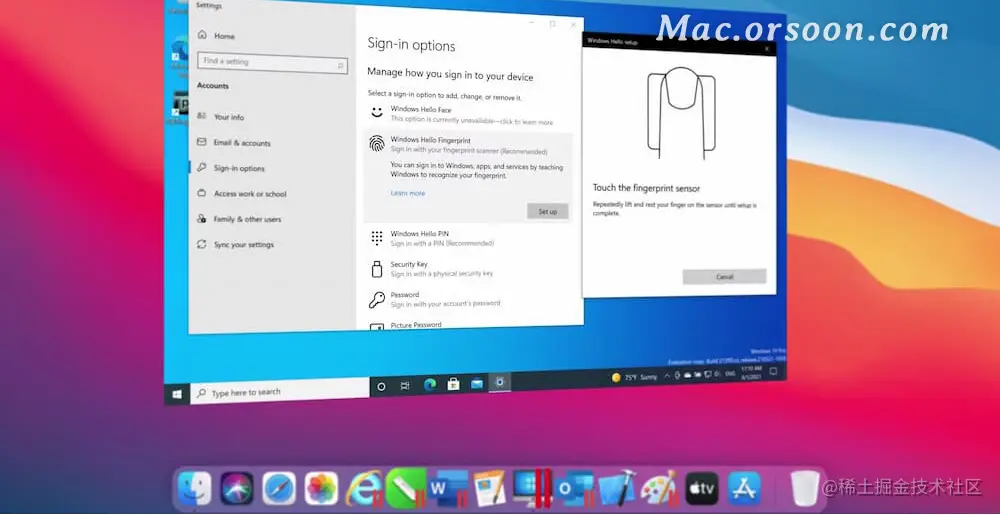
Task: Open Safari in the dock
Action: 279,489
